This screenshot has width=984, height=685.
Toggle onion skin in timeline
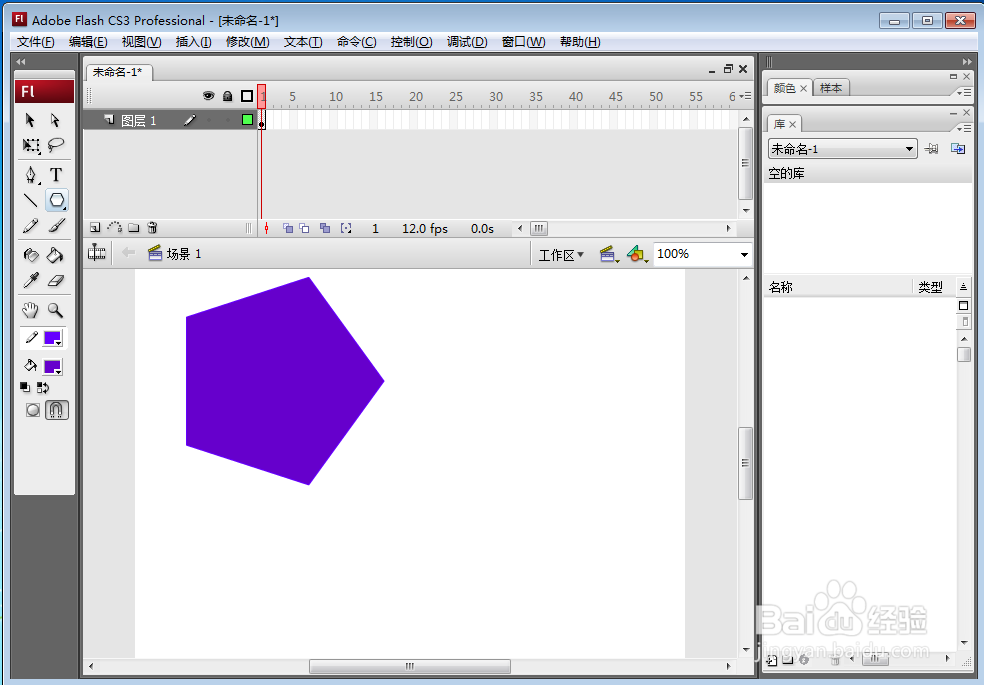pyautogui.click(x=287, y=228)
